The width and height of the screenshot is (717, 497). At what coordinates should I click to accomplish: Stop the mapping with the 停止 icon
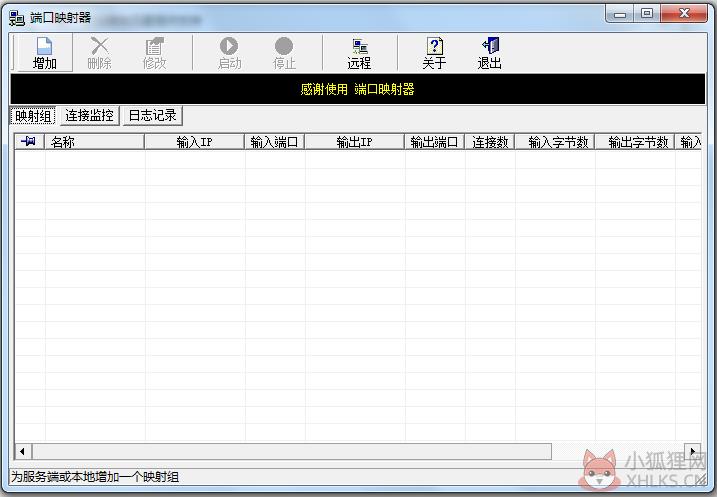click(284, 53)
